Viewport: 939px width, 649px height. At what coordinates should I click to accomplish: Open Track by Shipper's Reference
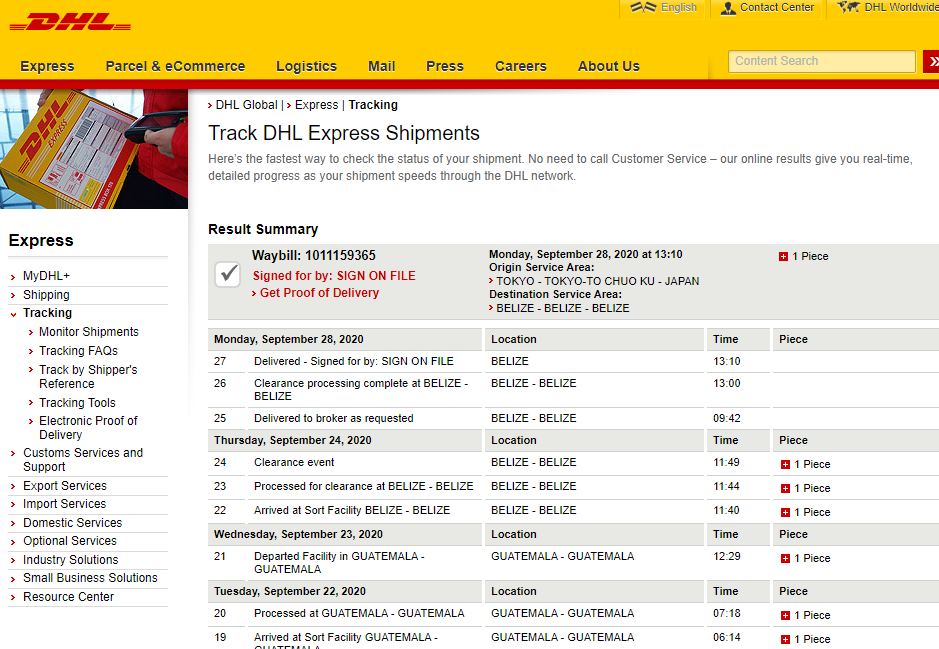point(88,377)
